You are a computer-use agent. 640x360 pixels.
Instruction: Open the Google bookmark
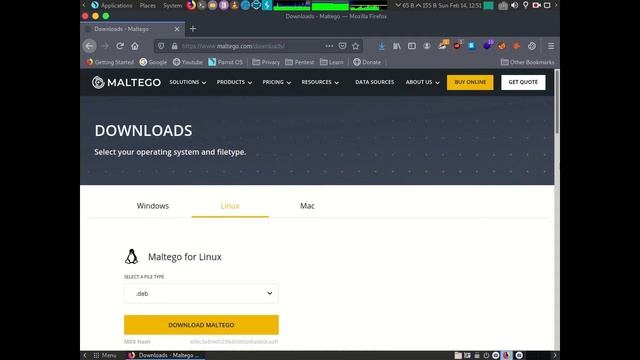point(153,62)
